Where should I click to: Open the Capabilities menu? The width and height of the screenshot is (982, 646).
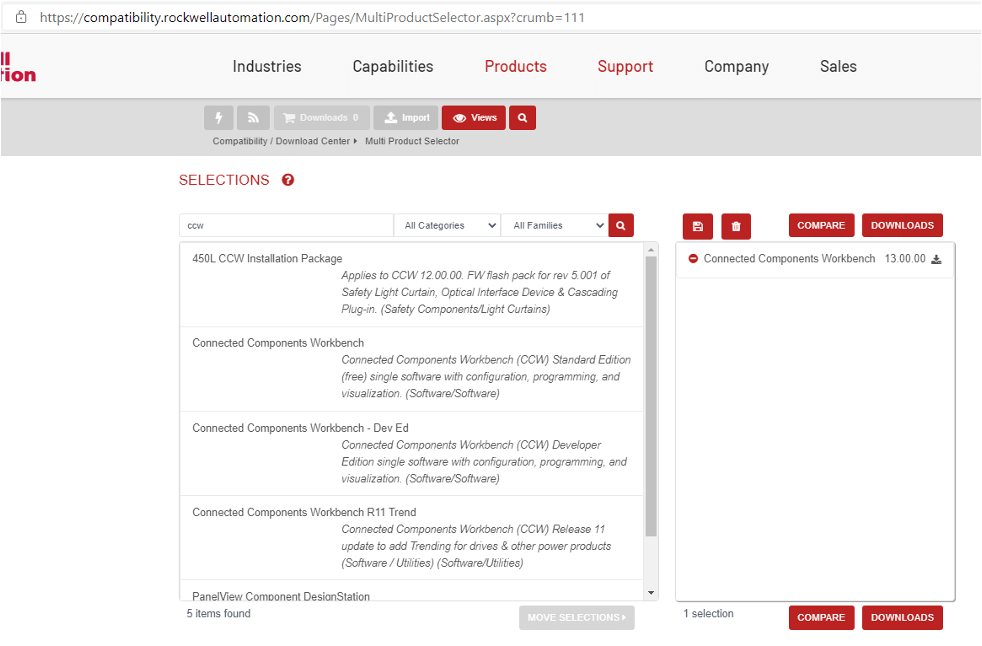point(393,66)
